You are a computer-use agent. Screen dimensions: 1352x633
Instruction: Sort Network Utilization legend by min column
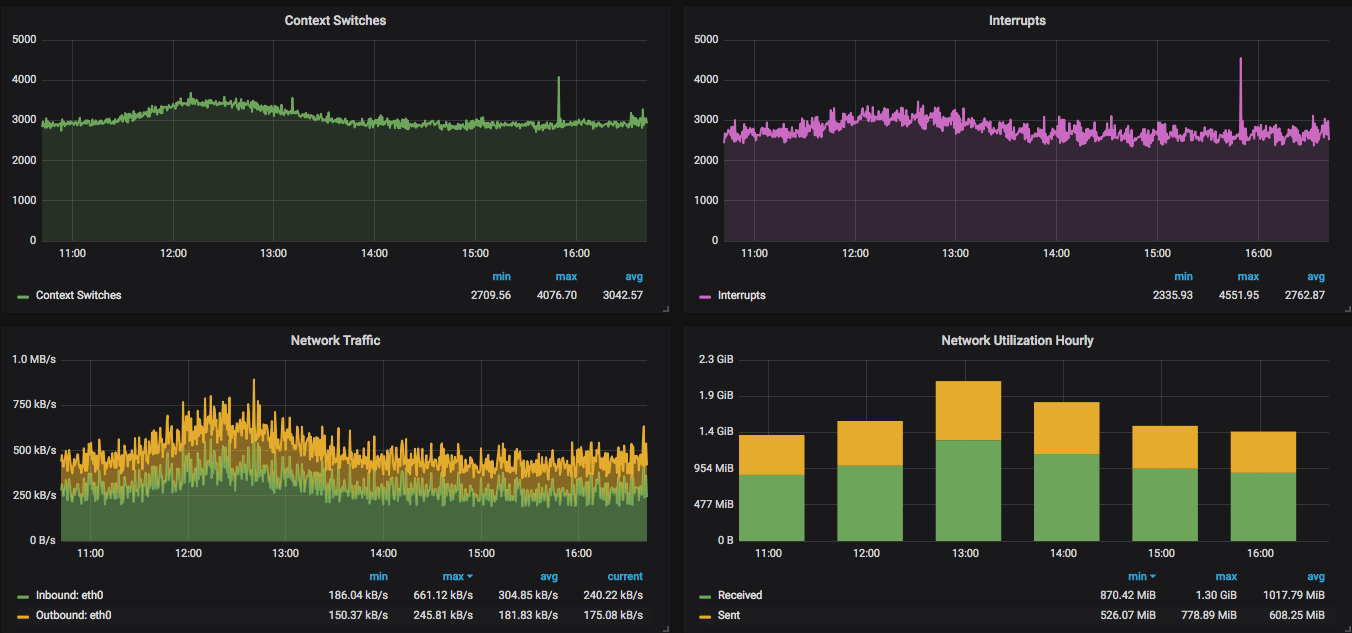[1142, 576]
